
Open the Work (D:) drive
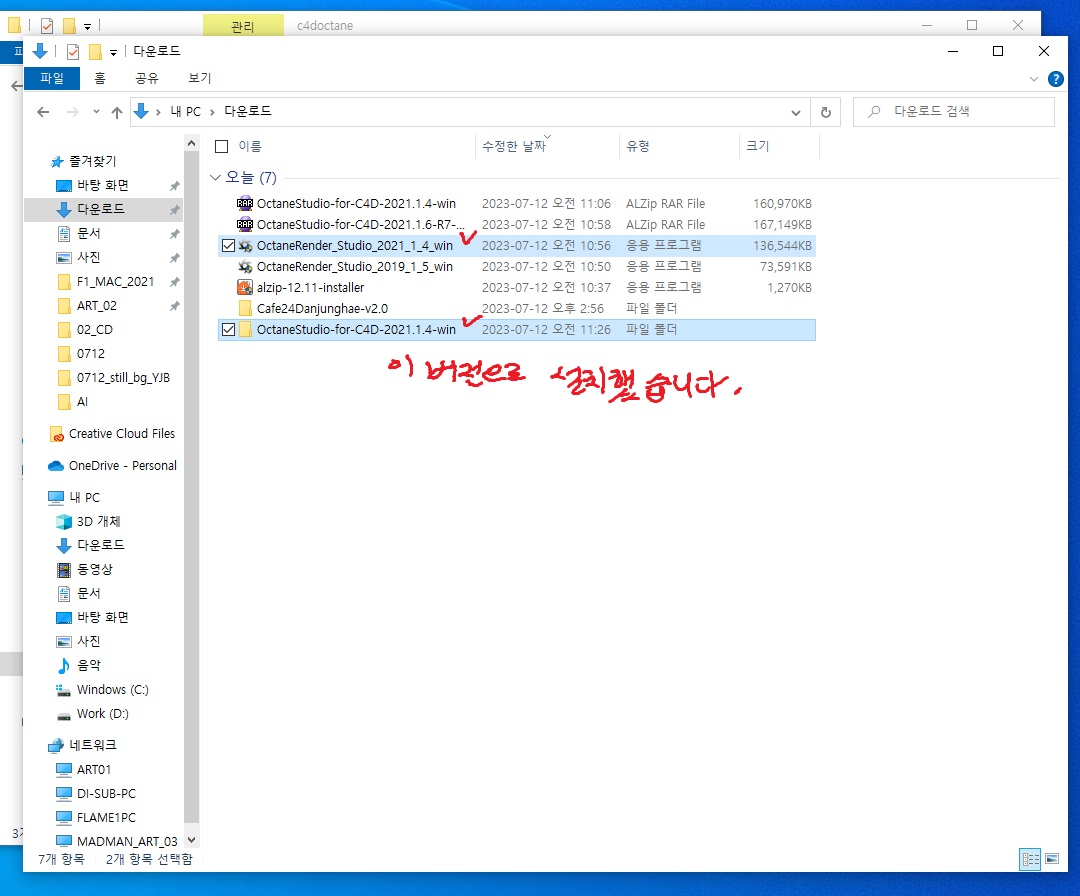coord(103,714)
